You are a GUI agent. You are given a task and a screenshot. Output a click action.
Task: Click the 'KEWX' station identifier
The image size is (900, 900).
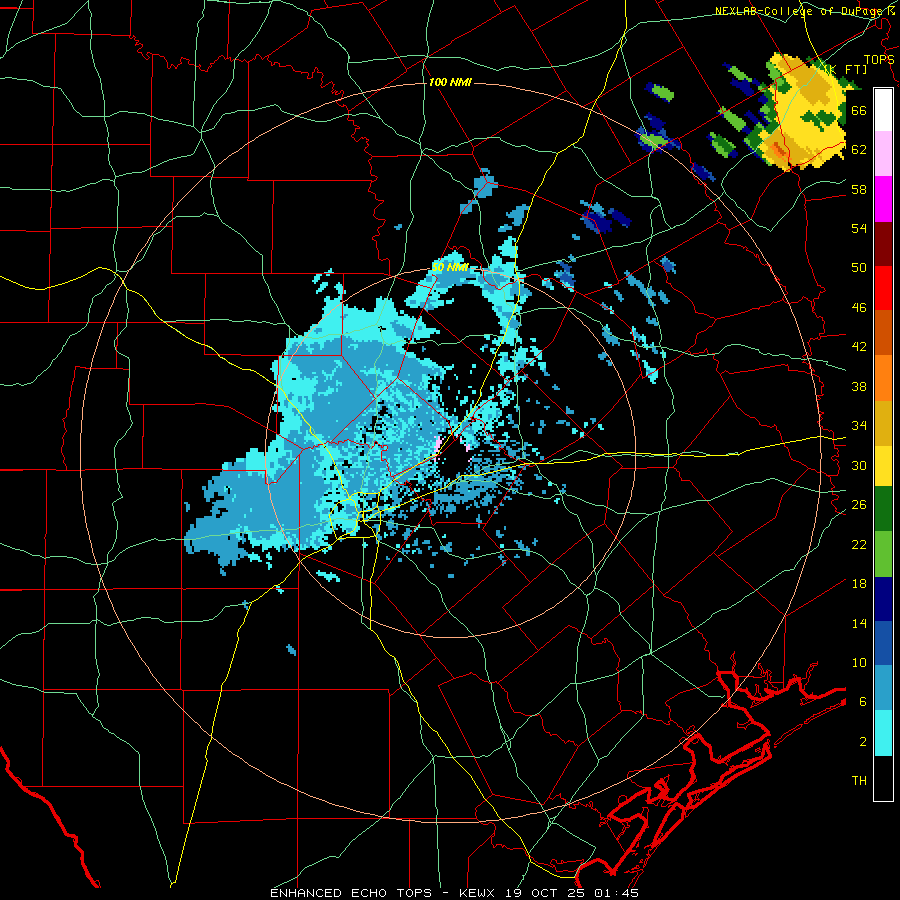coord(479,893)
